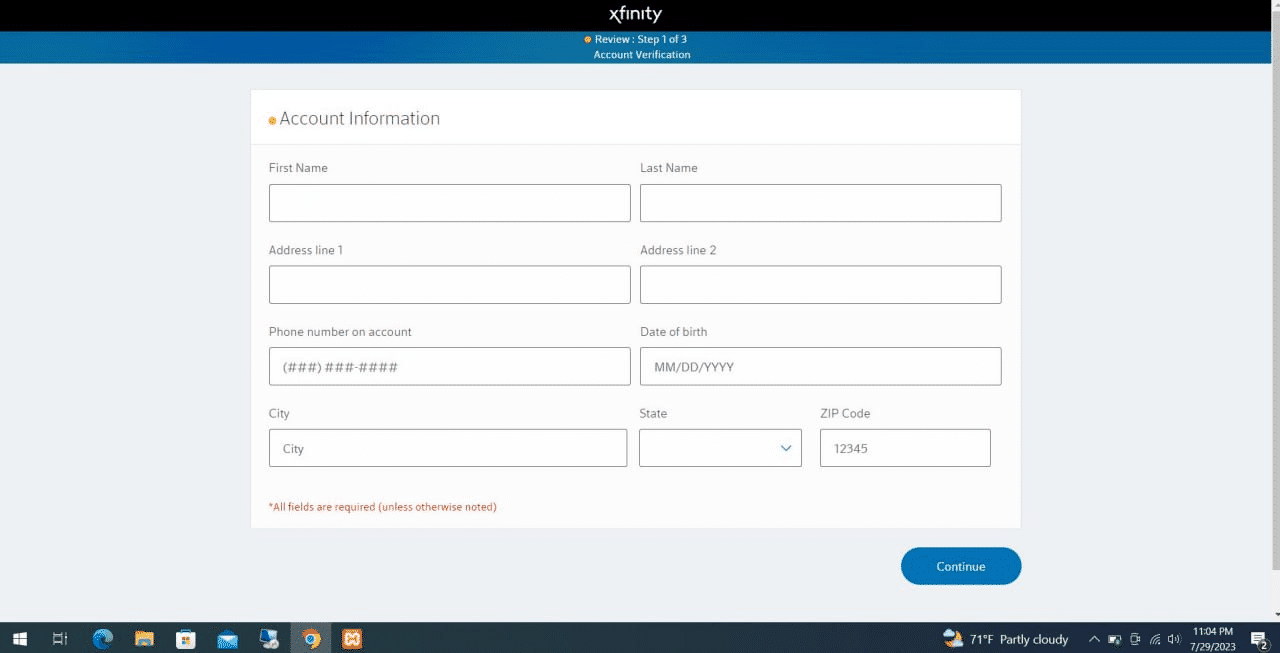
Task: Open the Wi-Fi network tray icon
Action: pos(1155,639)
